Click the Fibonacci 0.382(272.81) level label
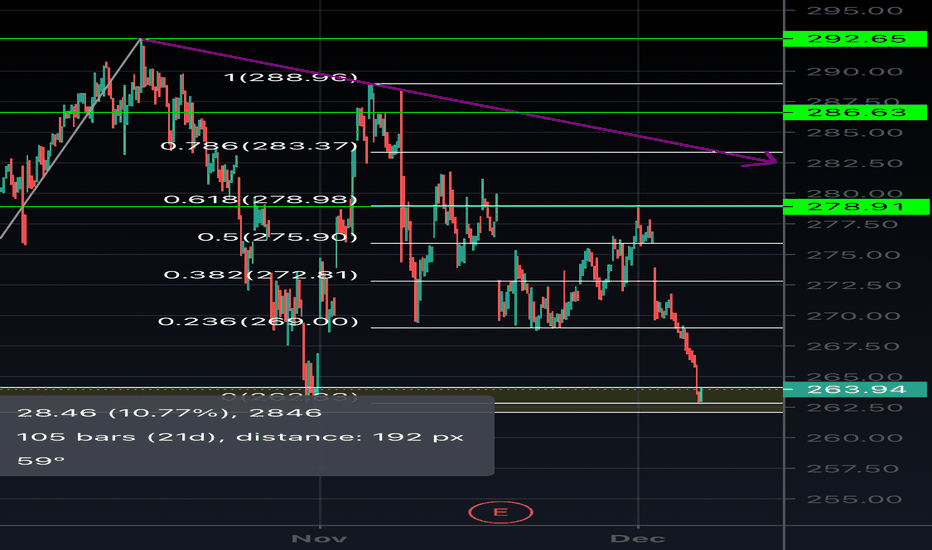Viewport: 932px width, 550px height. [260, 275]
